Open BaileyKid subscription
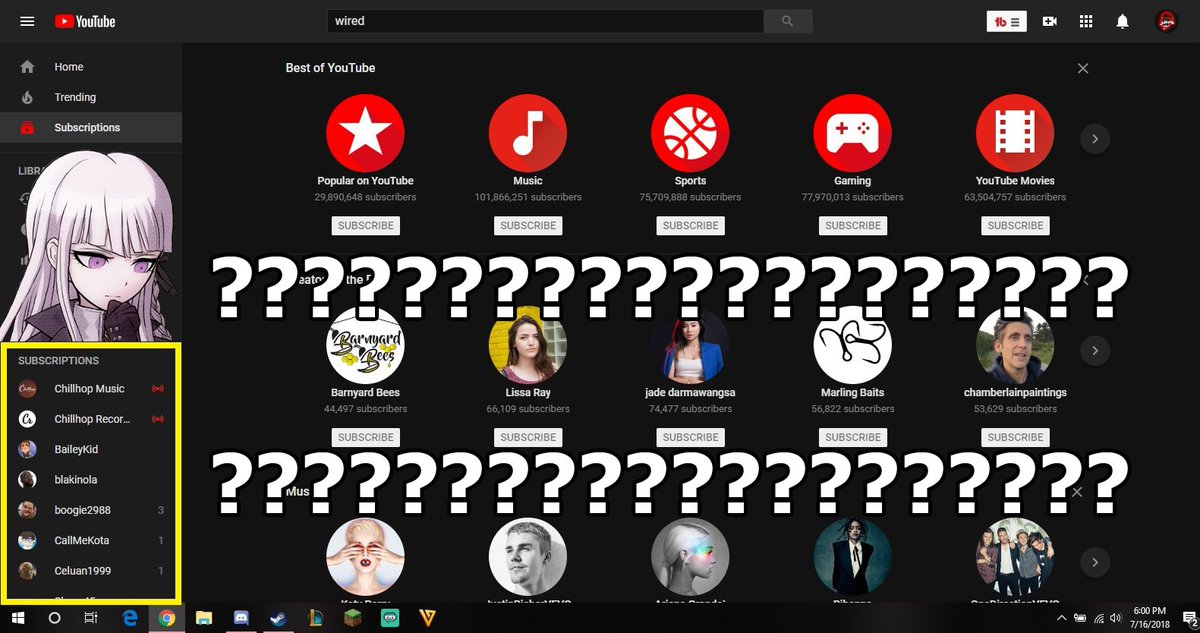The width and height of the screenshot is (1200, 633). 91,449
